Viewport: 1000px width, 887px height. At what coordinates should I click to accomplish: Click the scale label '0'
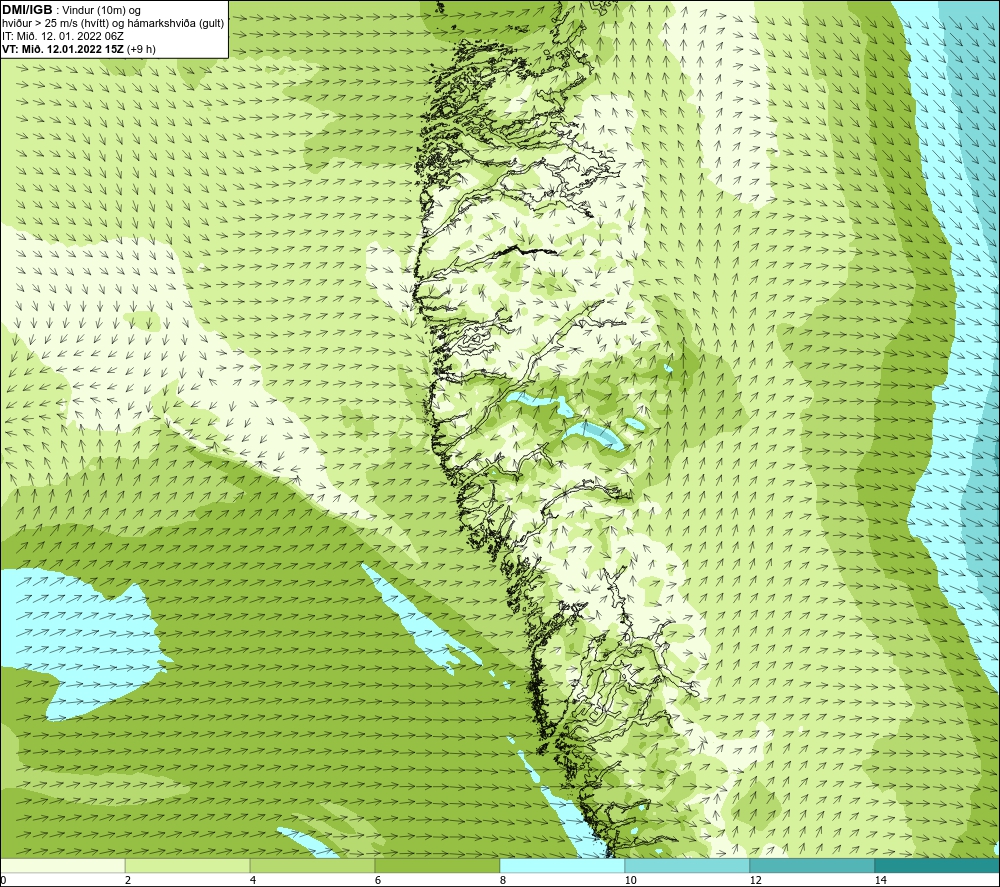3,881
